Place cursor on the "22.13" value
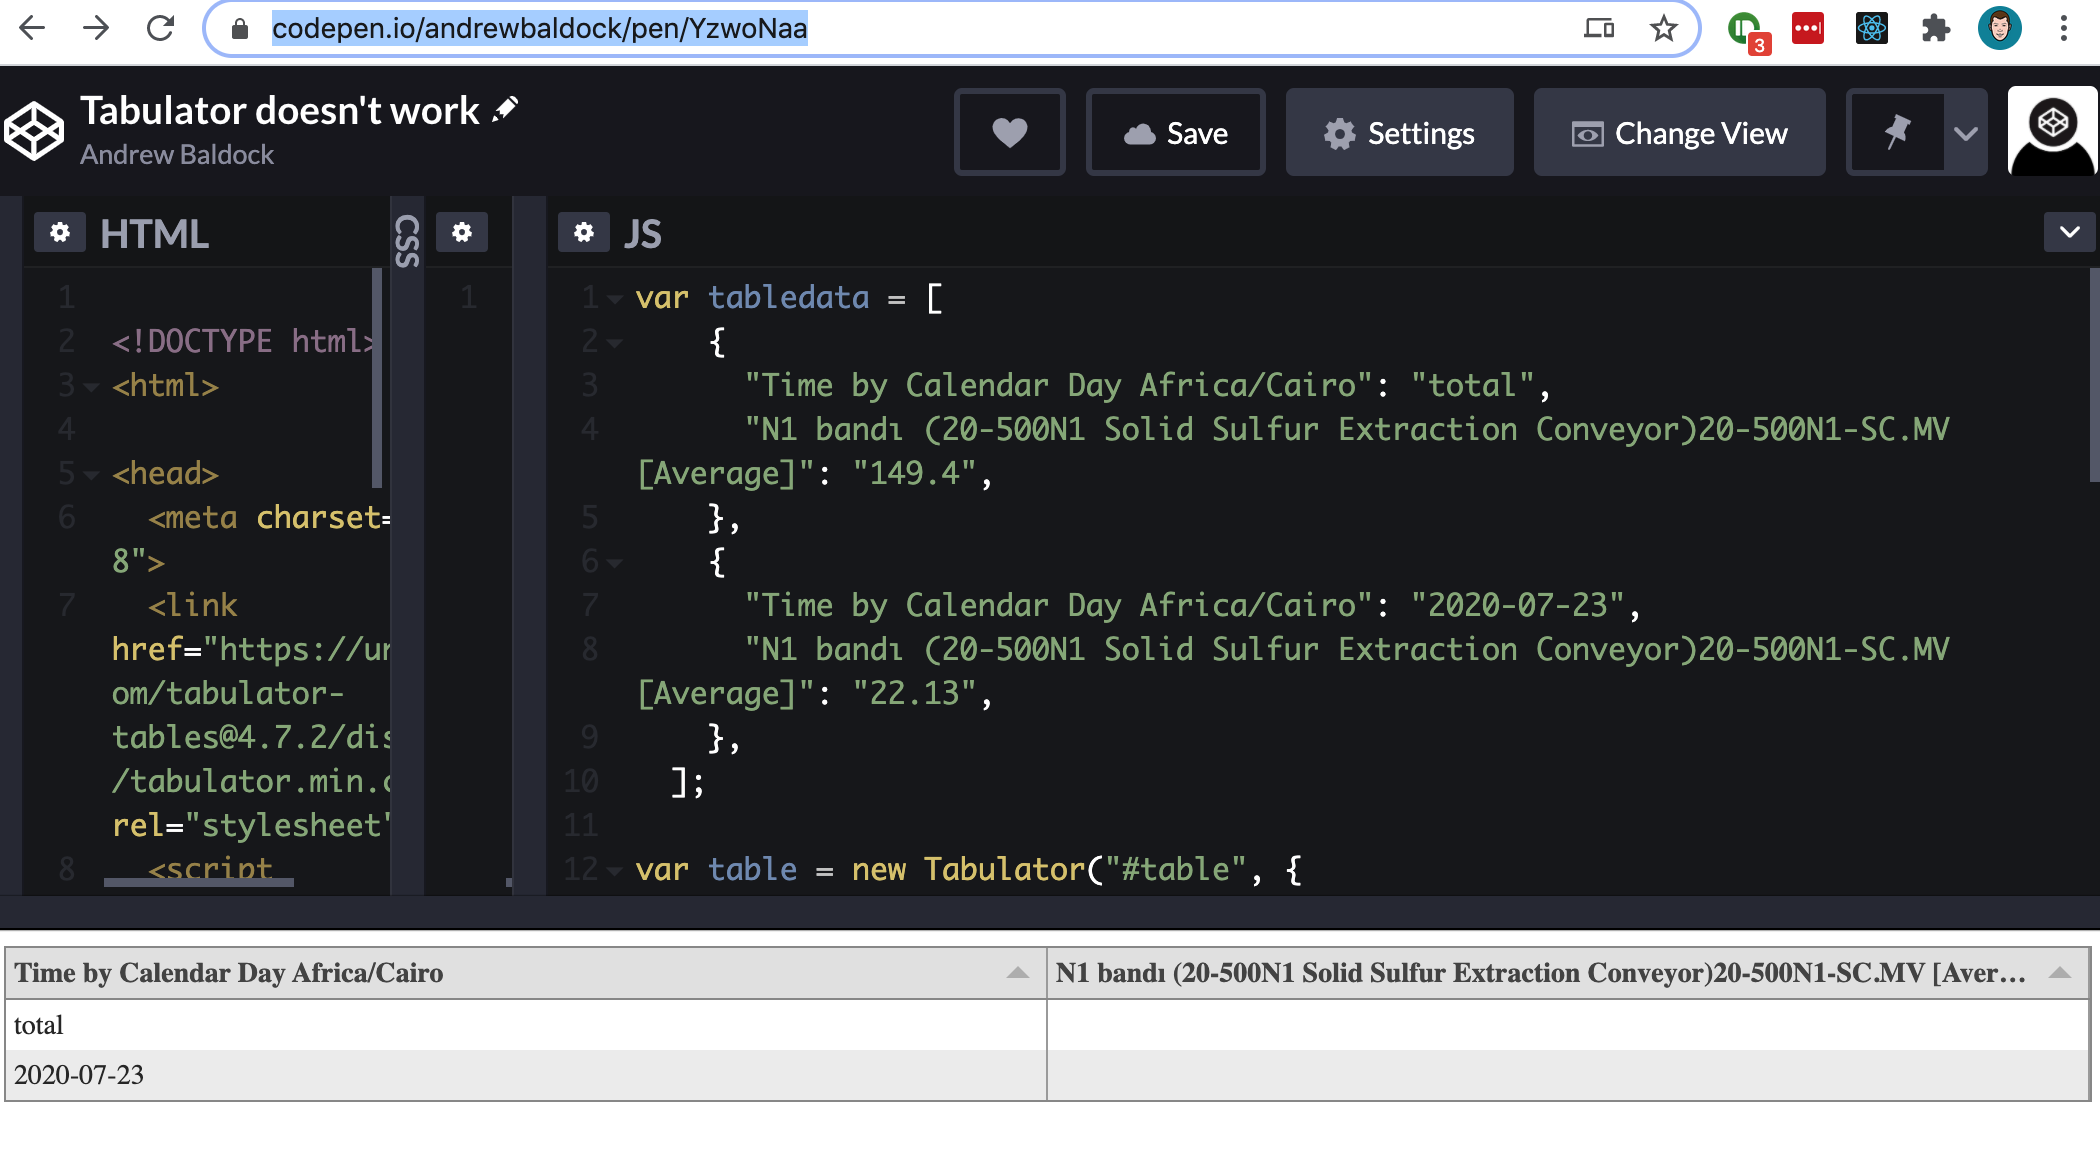2100x1168 pixels. click(x=914, y=693)
